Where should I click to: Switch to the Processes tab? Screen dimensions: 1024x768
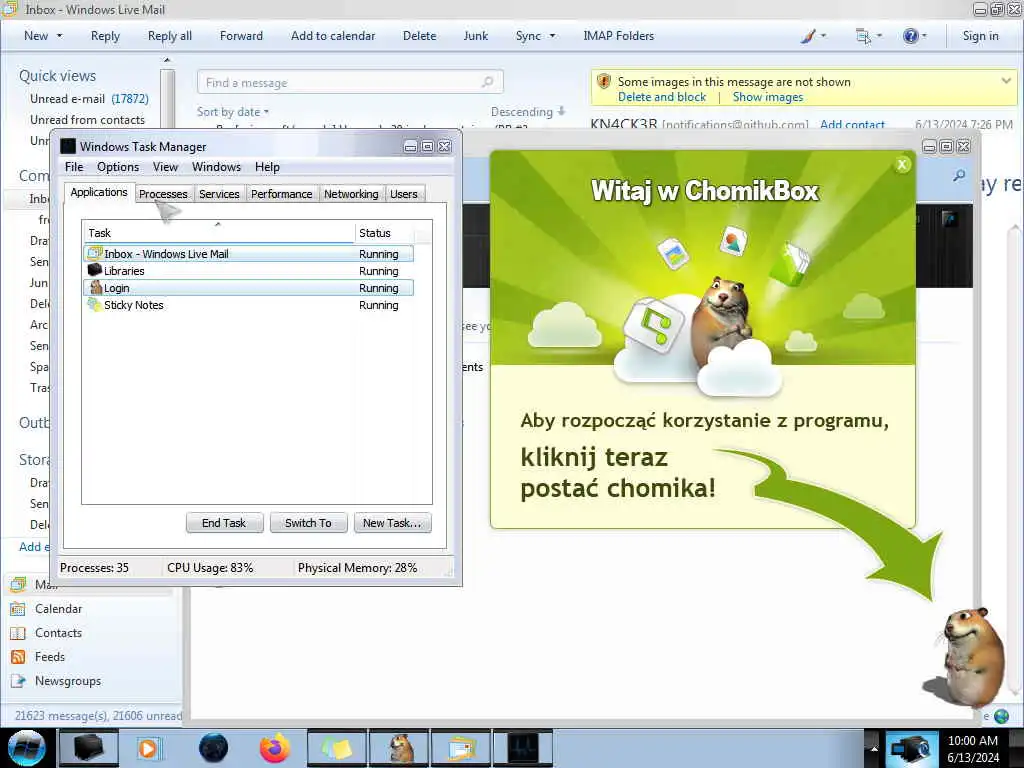163,194
